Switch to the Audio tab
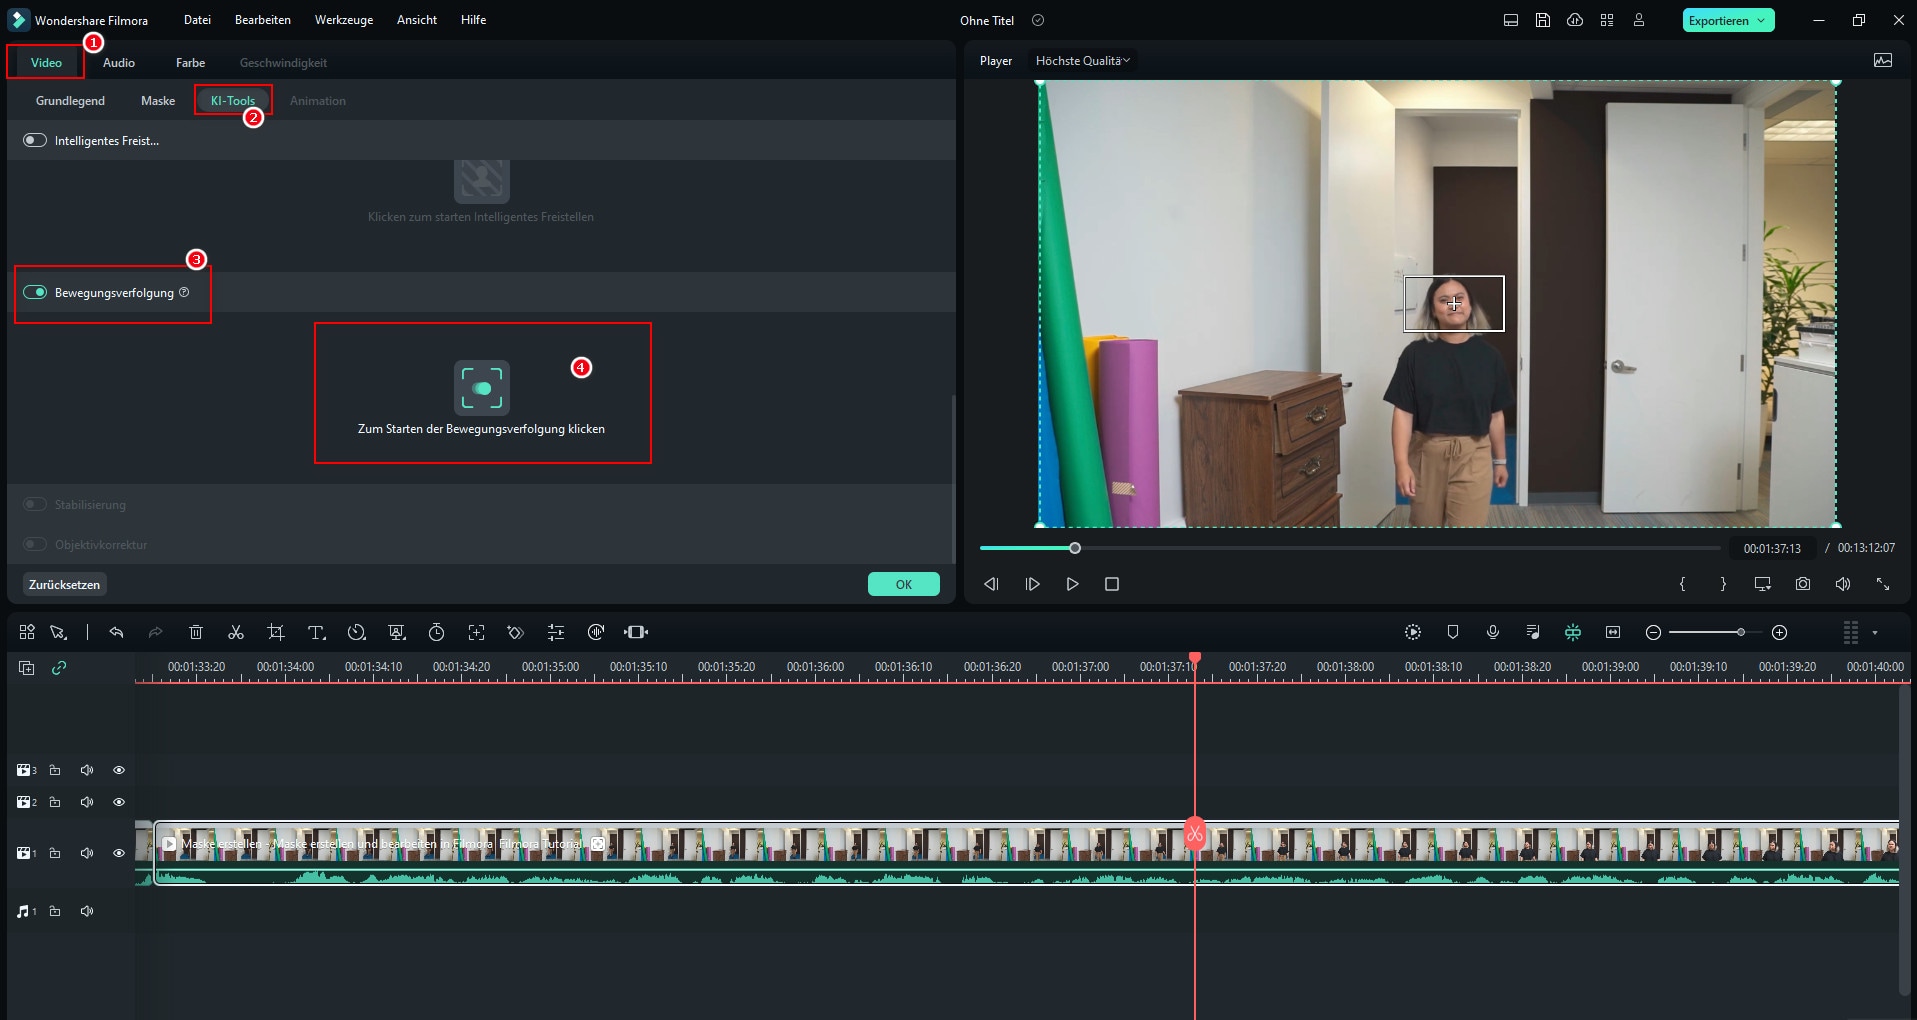1917x1020 pixels. (x=119, y=62)
